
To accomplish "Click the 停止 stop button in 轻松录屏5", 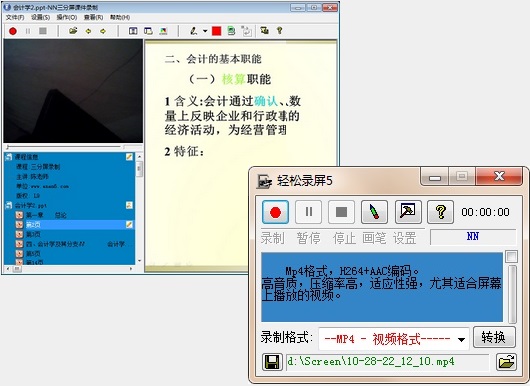I will pyautogui.click(x=341, y=212).
